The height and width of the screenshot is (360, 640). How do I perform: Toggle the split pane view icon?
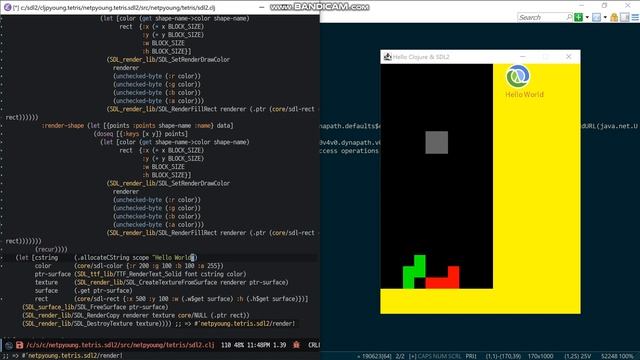tap(624, 17)
